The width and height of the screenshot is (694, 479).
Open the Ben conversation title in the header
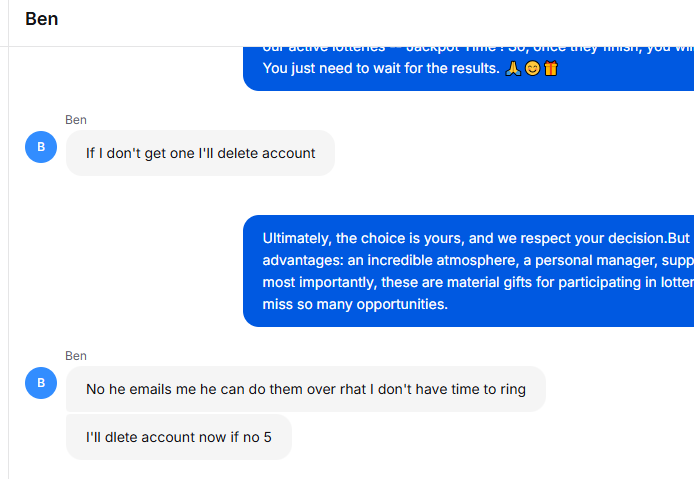point(42,19)
